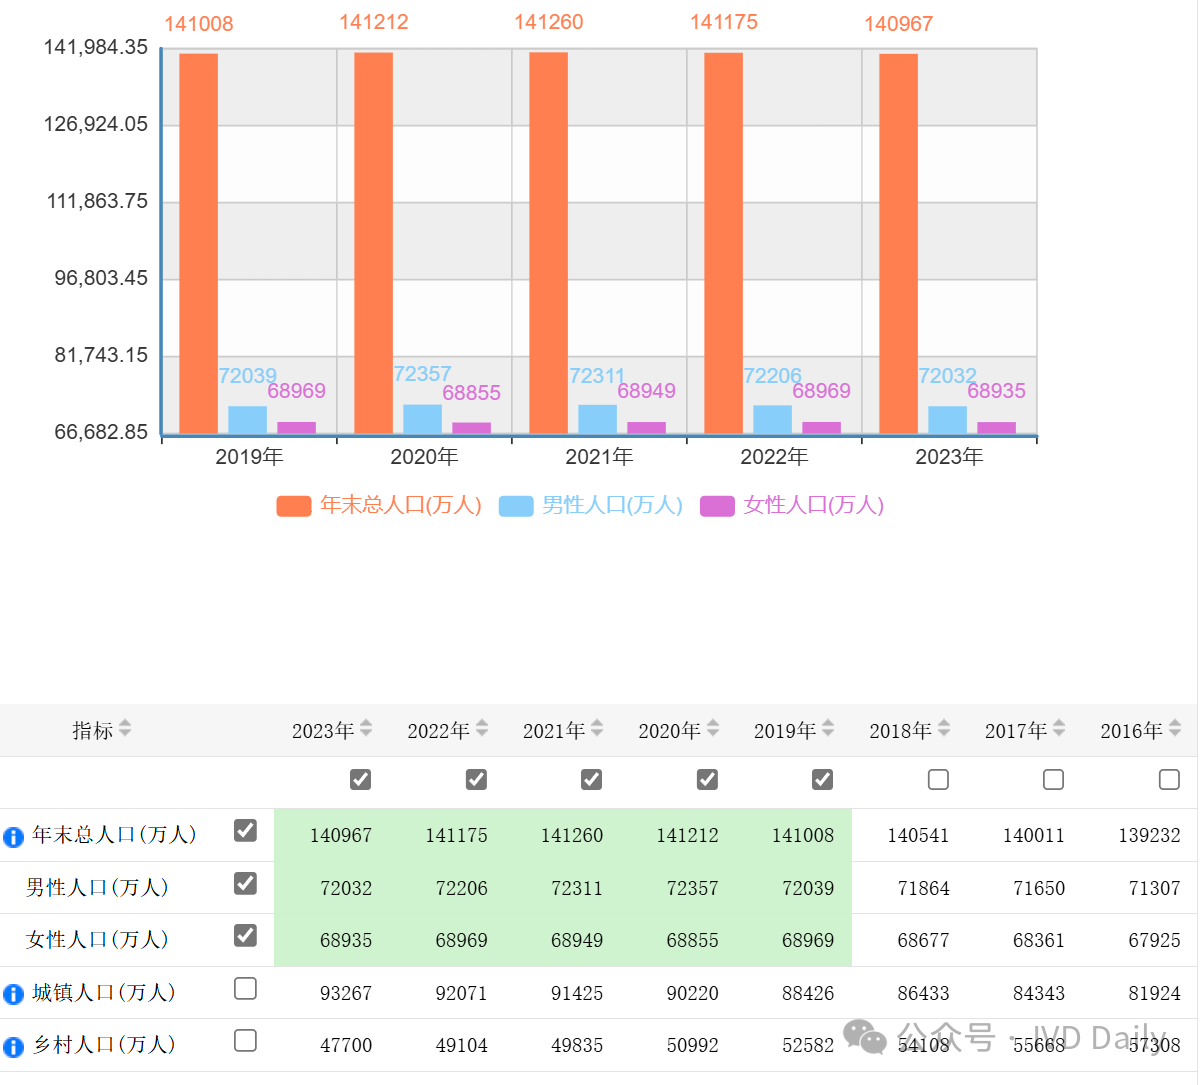
Task: Sort by 2018年 column arrows
Action: click(x=944, y=729)
